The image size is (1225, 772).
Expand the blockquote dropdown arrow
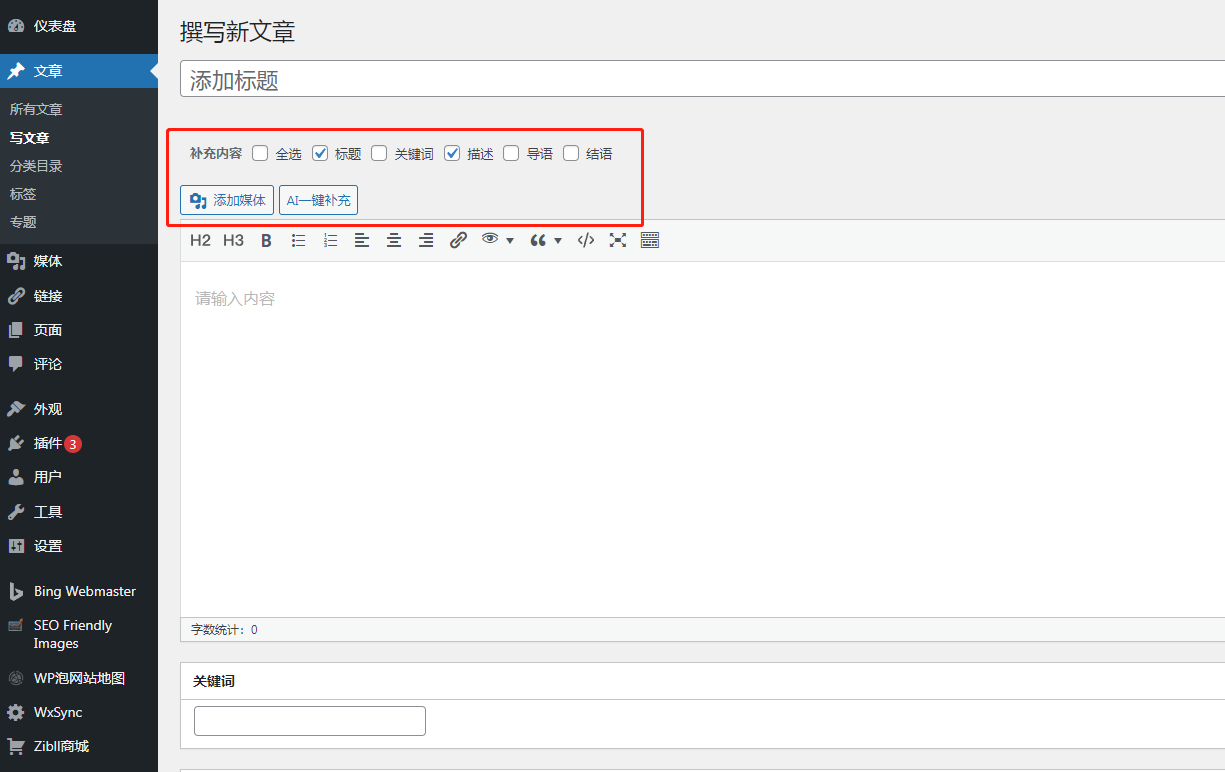coord(558,241)
